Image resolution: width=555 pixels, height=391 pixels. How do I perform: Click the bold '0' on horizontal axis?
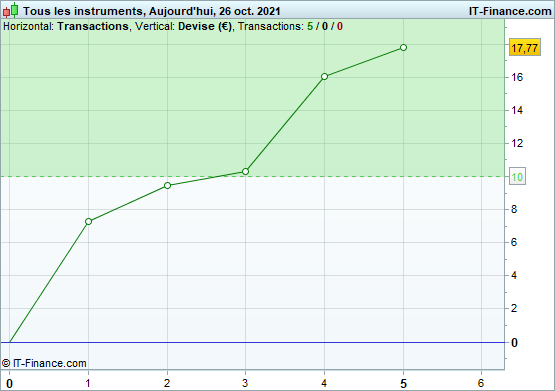10,384
